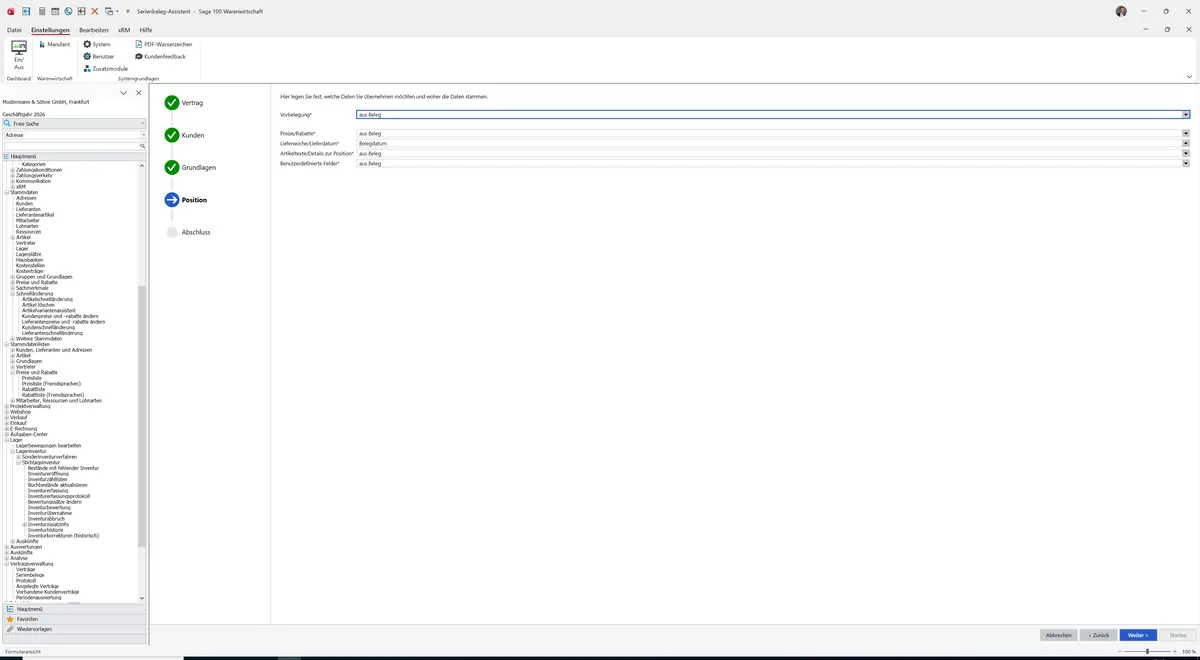Click the red X icon in quick access toolbar
The height and width of the screenshot is (660, 1200).
click(94, 11)
